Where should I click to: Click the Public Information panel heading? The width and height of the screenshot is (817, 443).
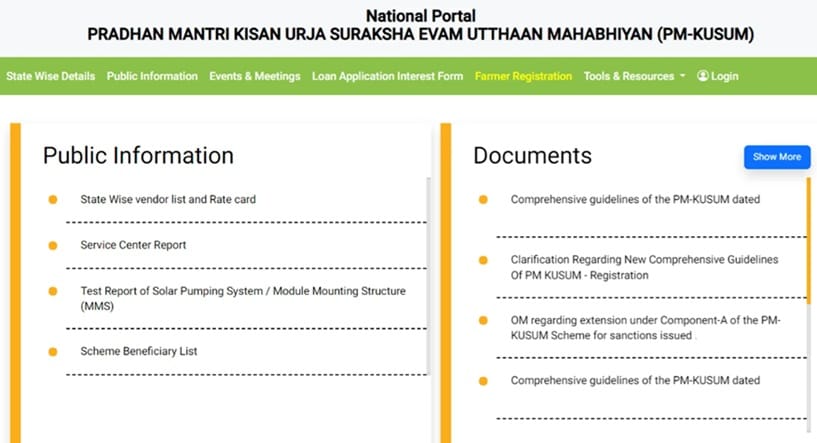[x=138, y=155]
